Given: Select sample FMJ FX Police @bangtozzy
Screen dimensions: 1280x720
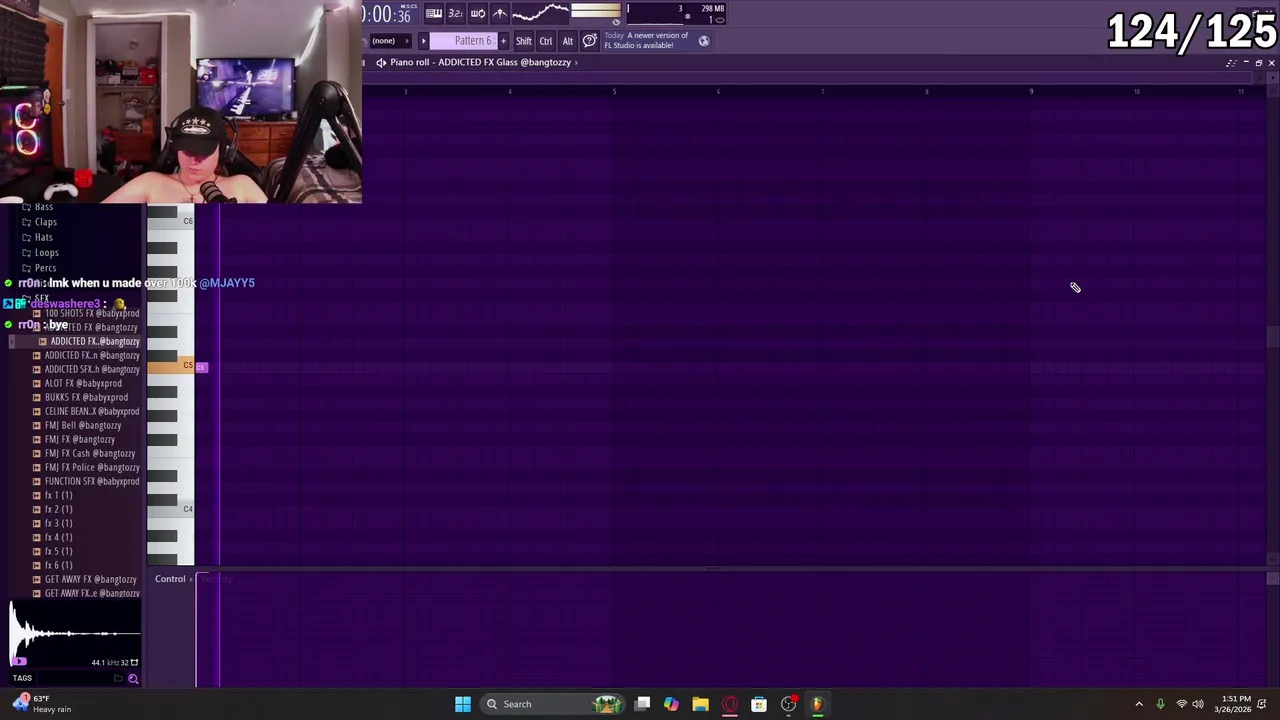Looking at the screenshot, I should pos(91,467).
